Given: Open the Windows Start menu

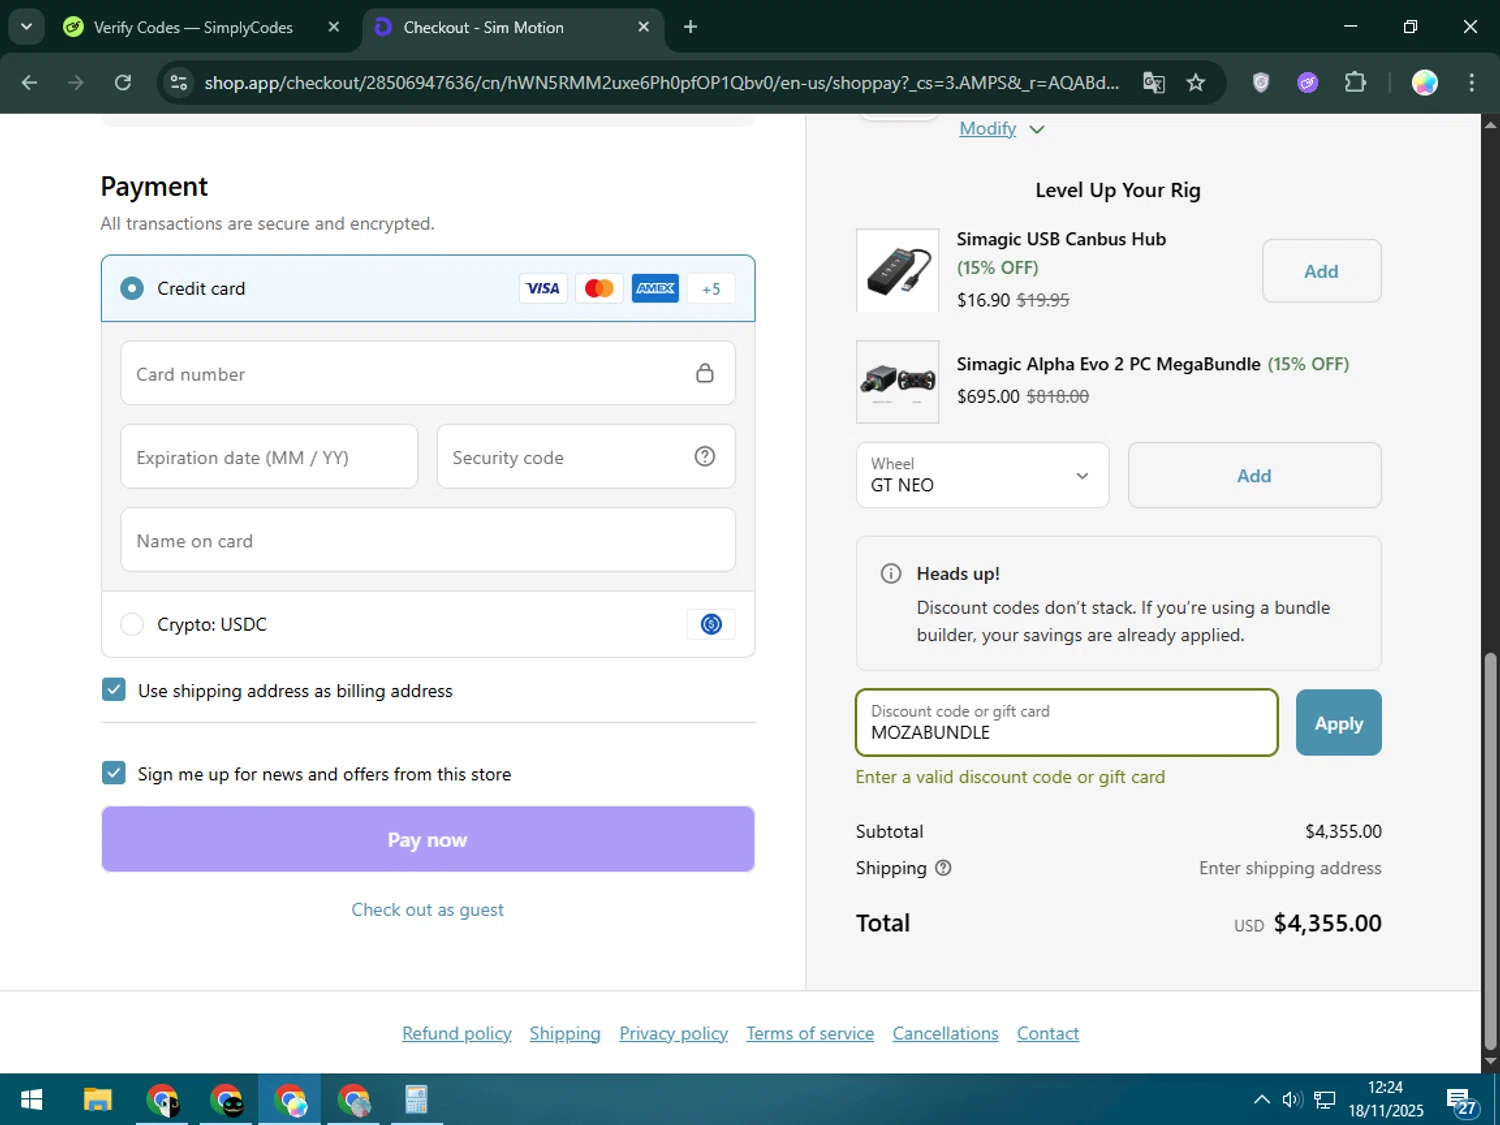Looking at the screenshot, I should tap(31, 1100).
